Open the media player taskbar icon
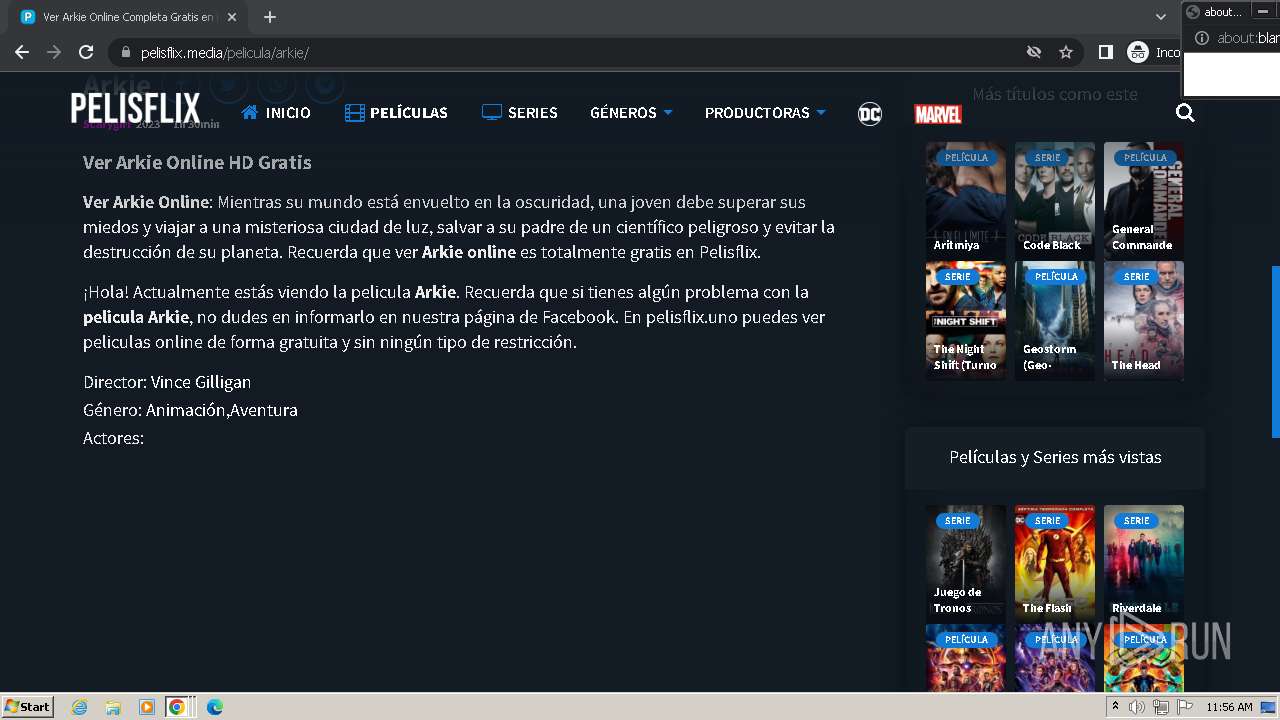 pyautogui.click(x=147, y=707)
